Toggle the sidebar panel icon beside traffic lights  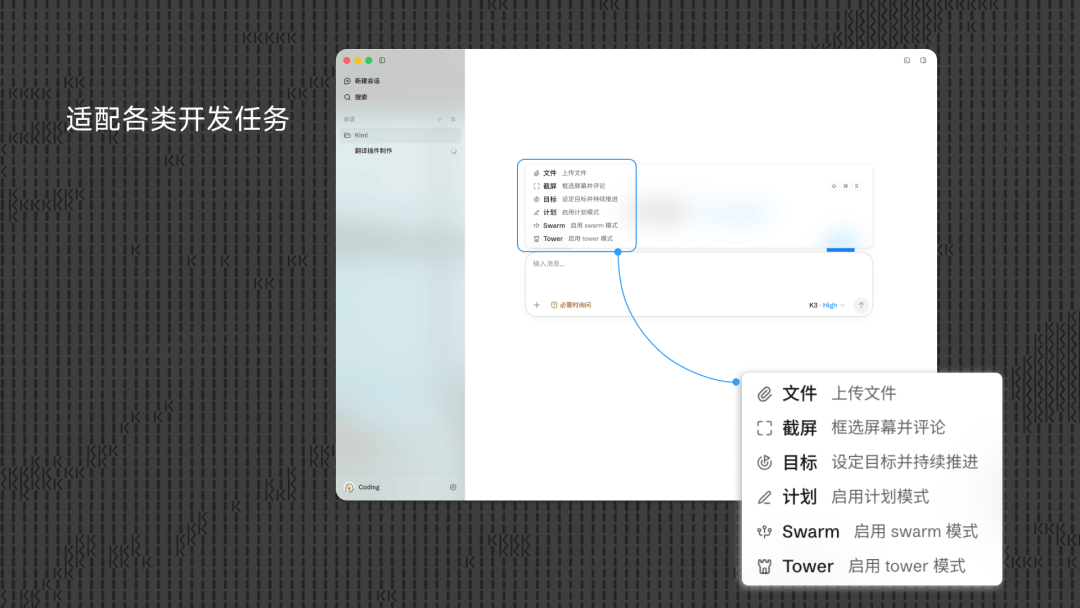(x=382, y=61)
